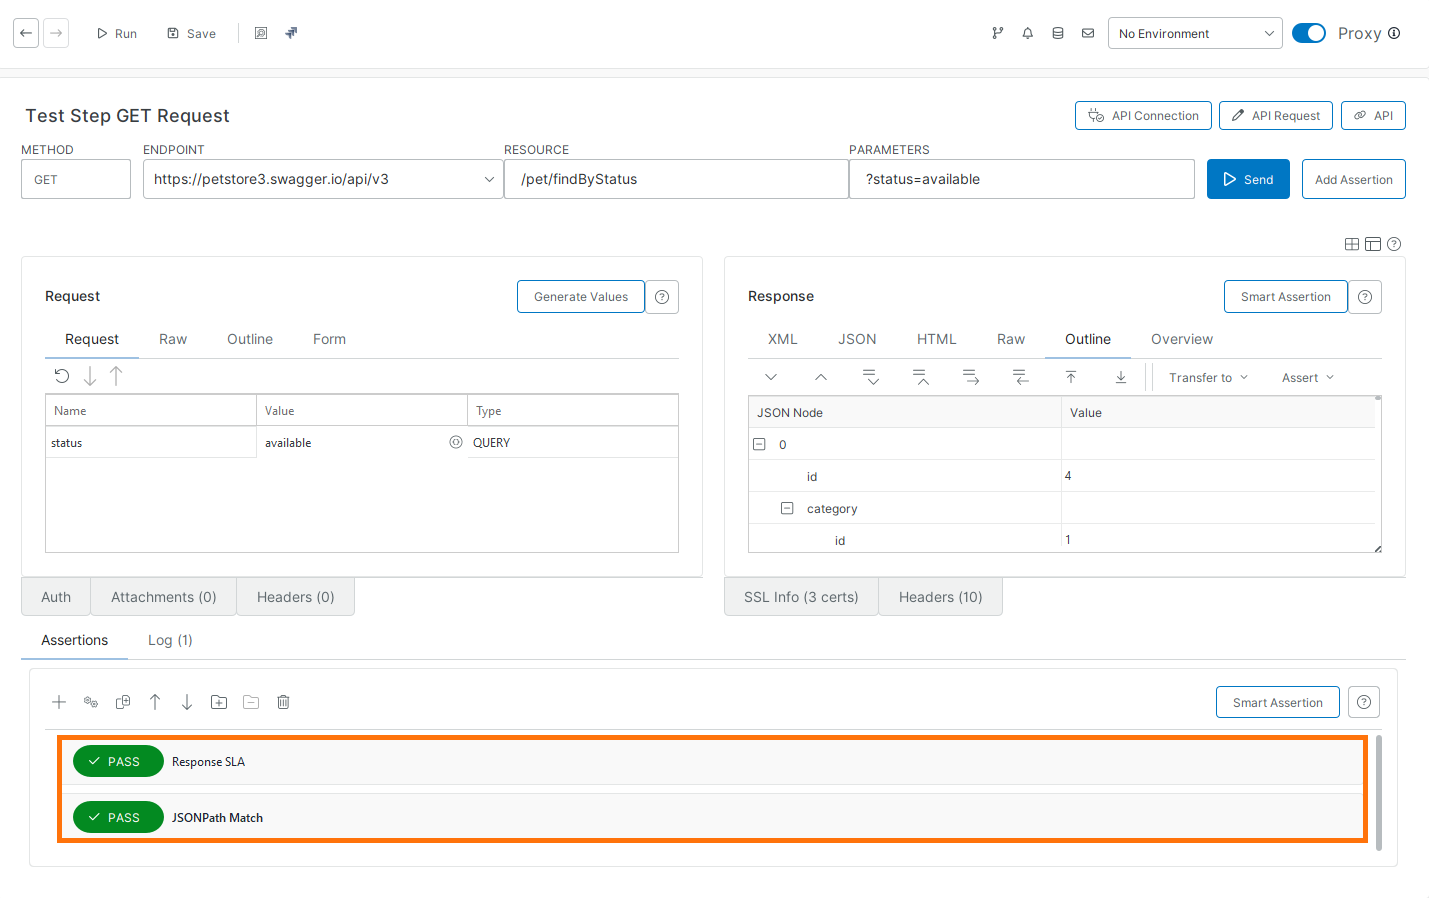
Task: Toggle the Proxy switch
Action: pos(1308,33)
